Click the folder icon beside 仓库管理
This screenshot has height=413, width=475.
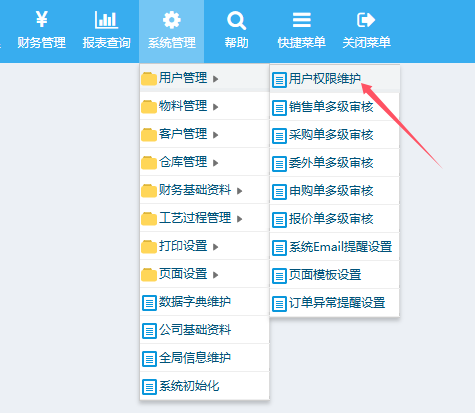[149, 163]
